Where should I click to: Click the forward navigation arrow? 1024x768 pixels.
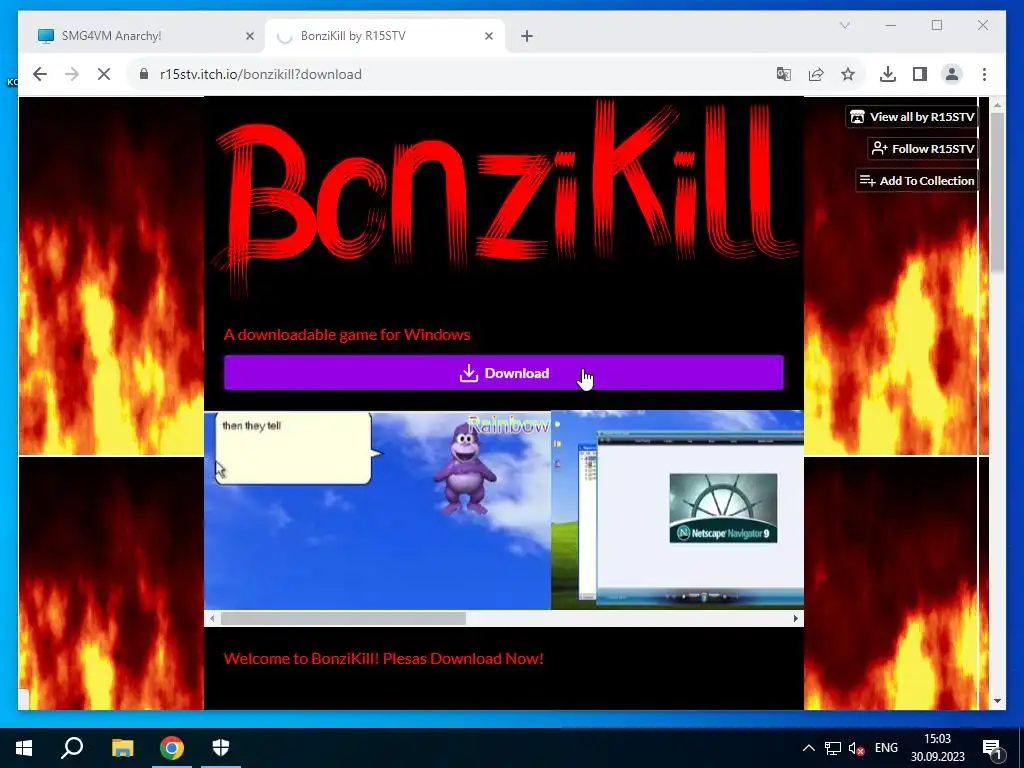[x=72, y=74]
